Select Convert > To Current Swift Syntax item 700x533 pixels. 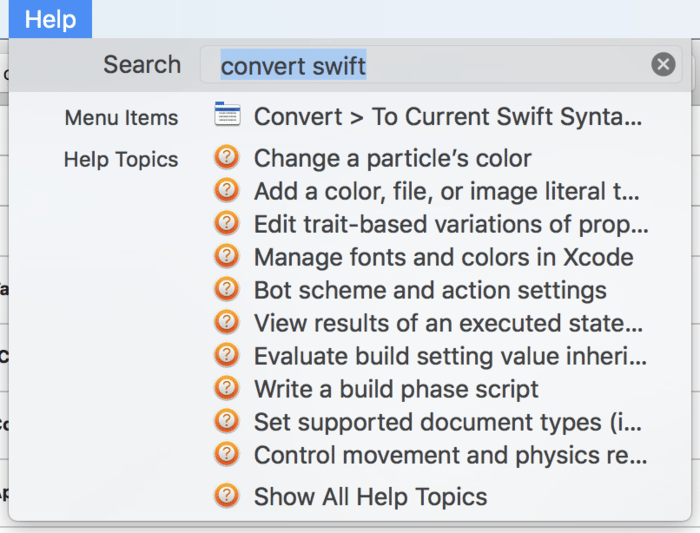[447, 117]
